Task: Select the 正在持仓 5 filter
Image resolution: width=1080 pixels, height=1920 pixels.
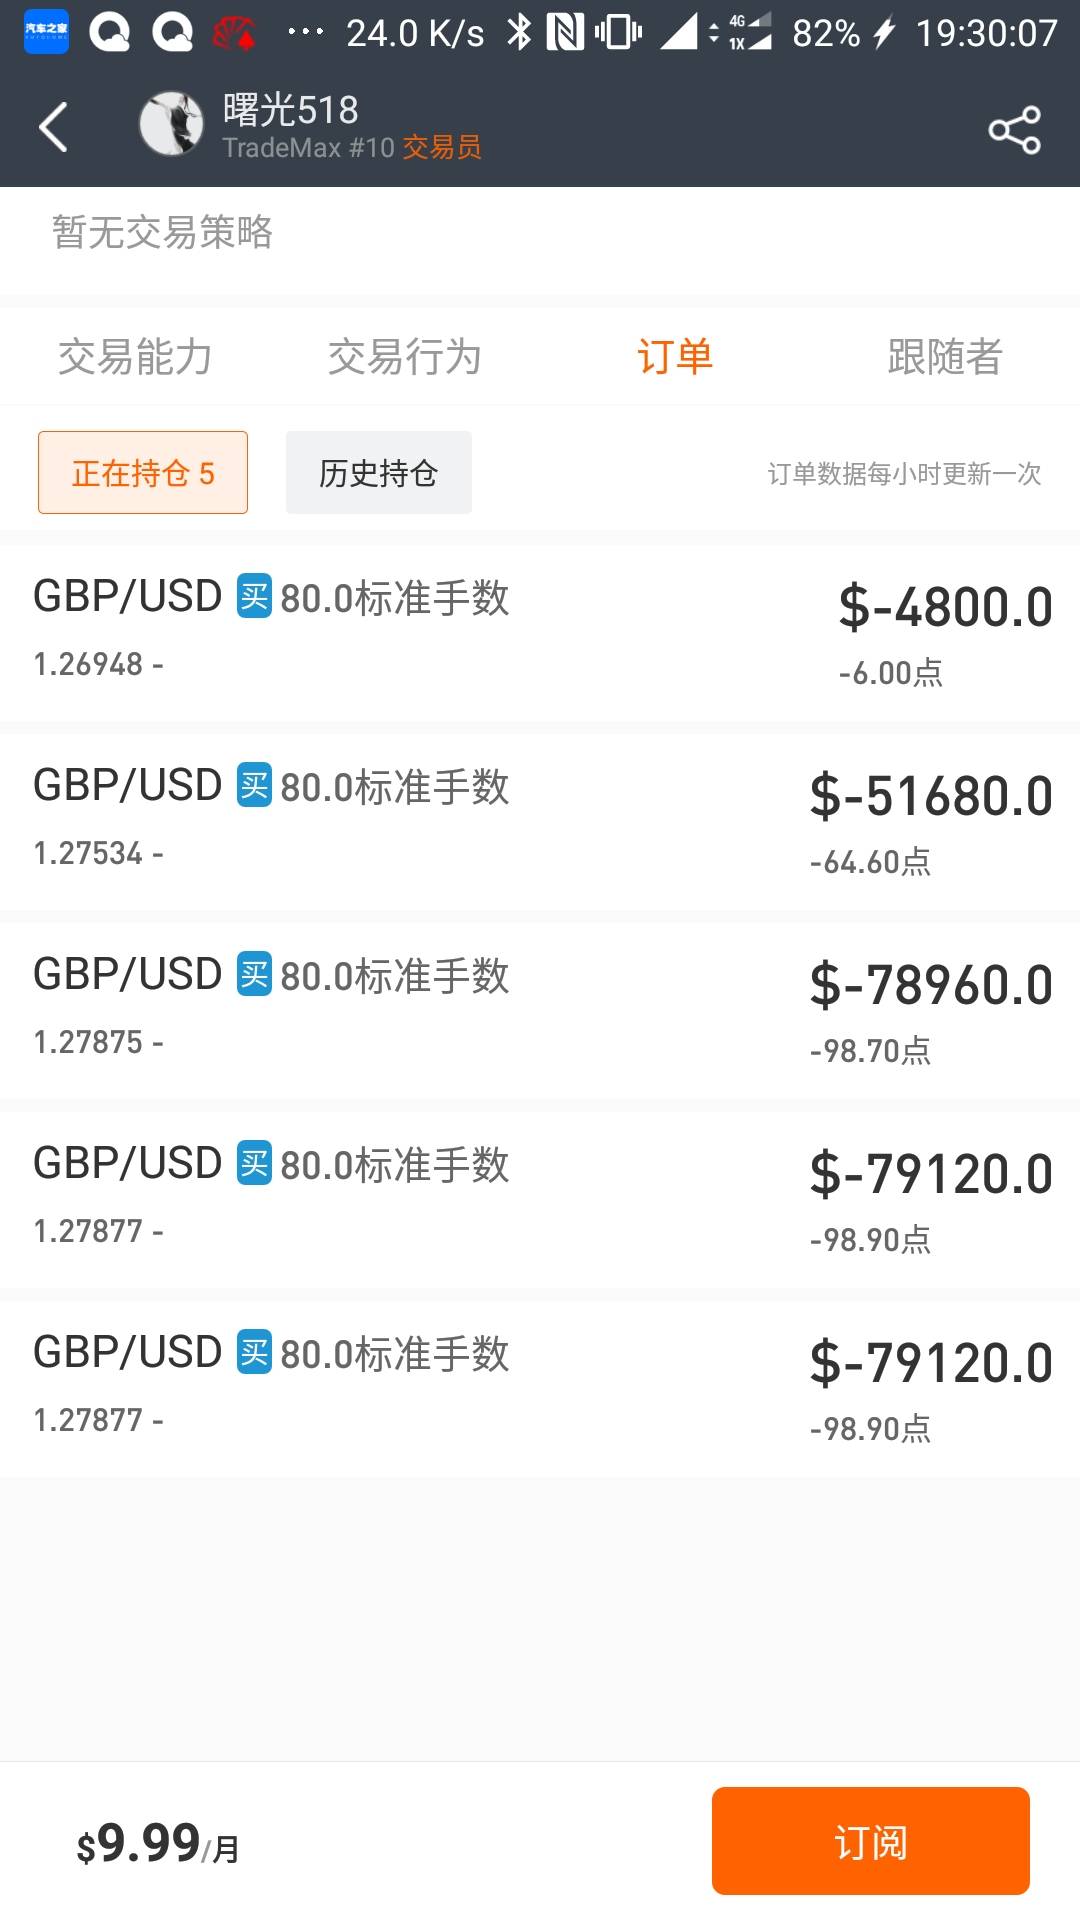Action: coord(143,473)
